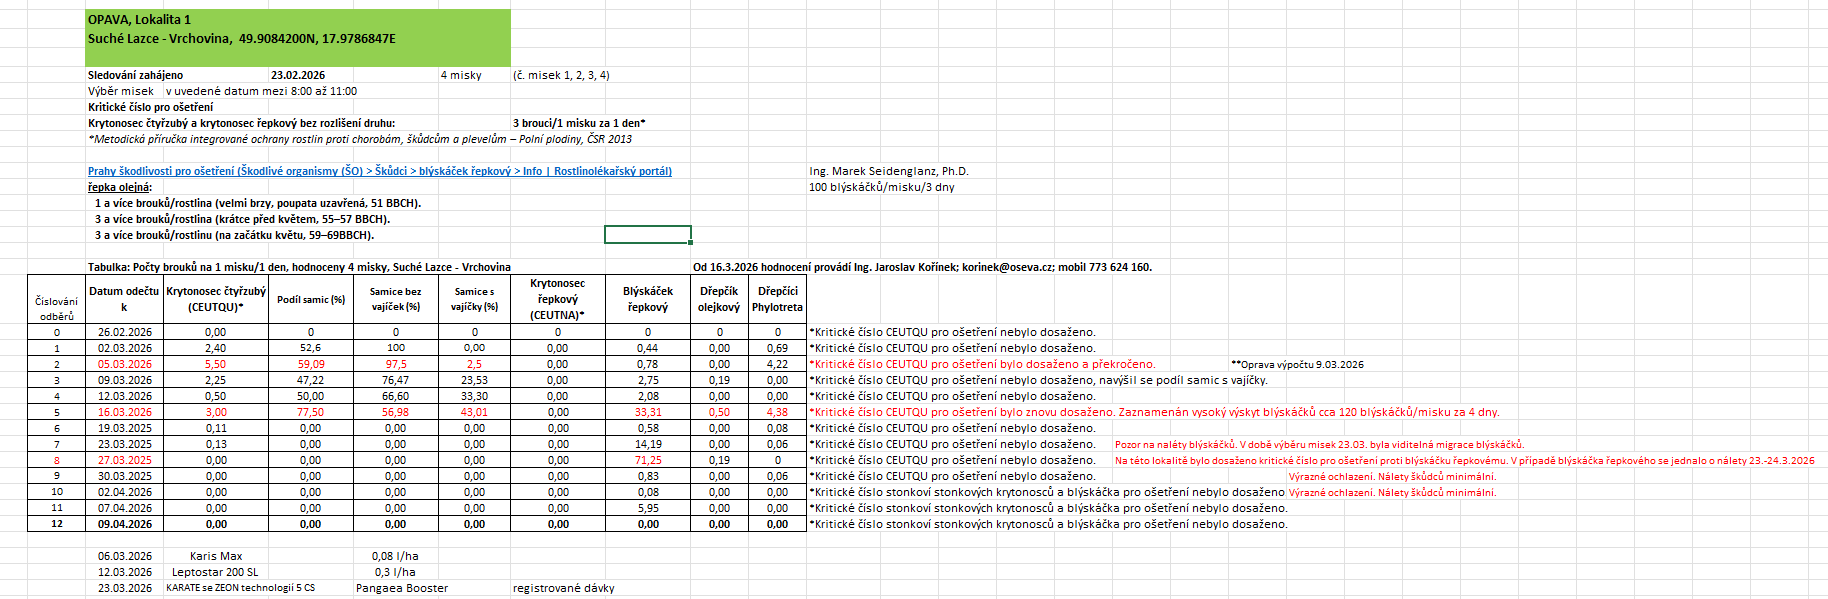Select the green OPAVA, Lokalita 1 title cell
The height and width of the screenshot is (599, 1828).
pyautogui.click(x=298, y=37)
